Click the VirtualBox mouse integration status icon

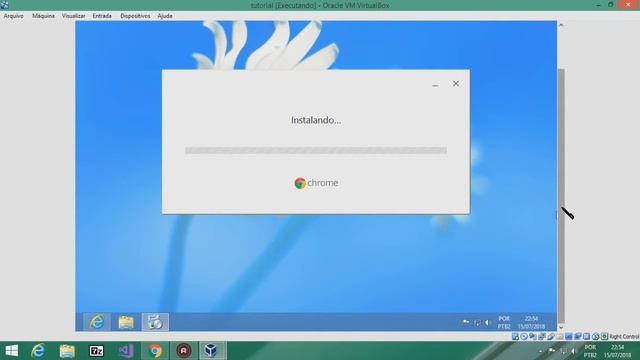(596, 336)
